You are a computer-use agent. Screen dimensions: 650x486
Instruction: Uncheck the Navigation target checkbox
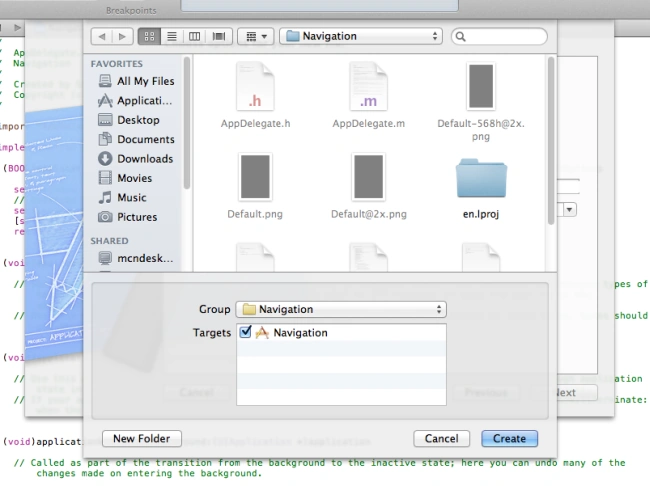pyautogui.click(x=245, y=332)
